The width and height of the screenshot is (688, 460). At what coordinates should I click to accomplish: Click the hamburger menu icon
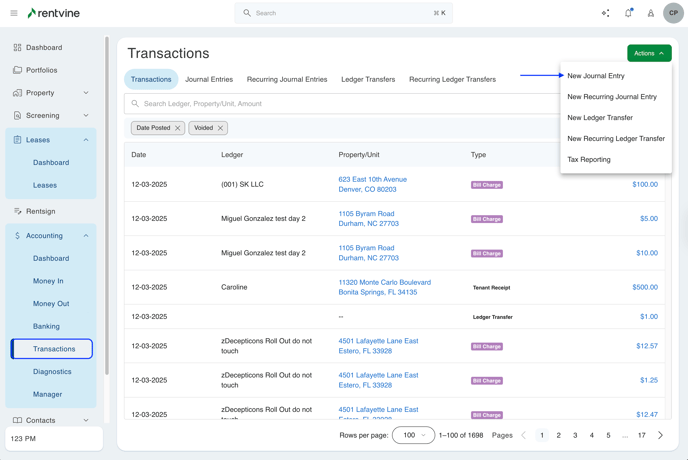tap(14, 13)
